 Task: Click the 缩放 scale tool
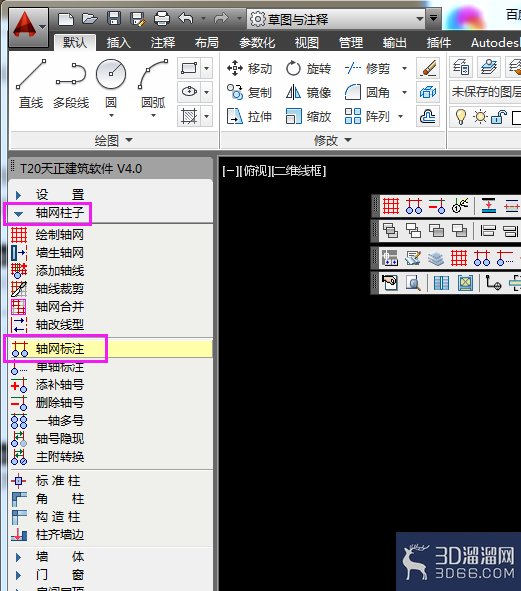(308, 116)
